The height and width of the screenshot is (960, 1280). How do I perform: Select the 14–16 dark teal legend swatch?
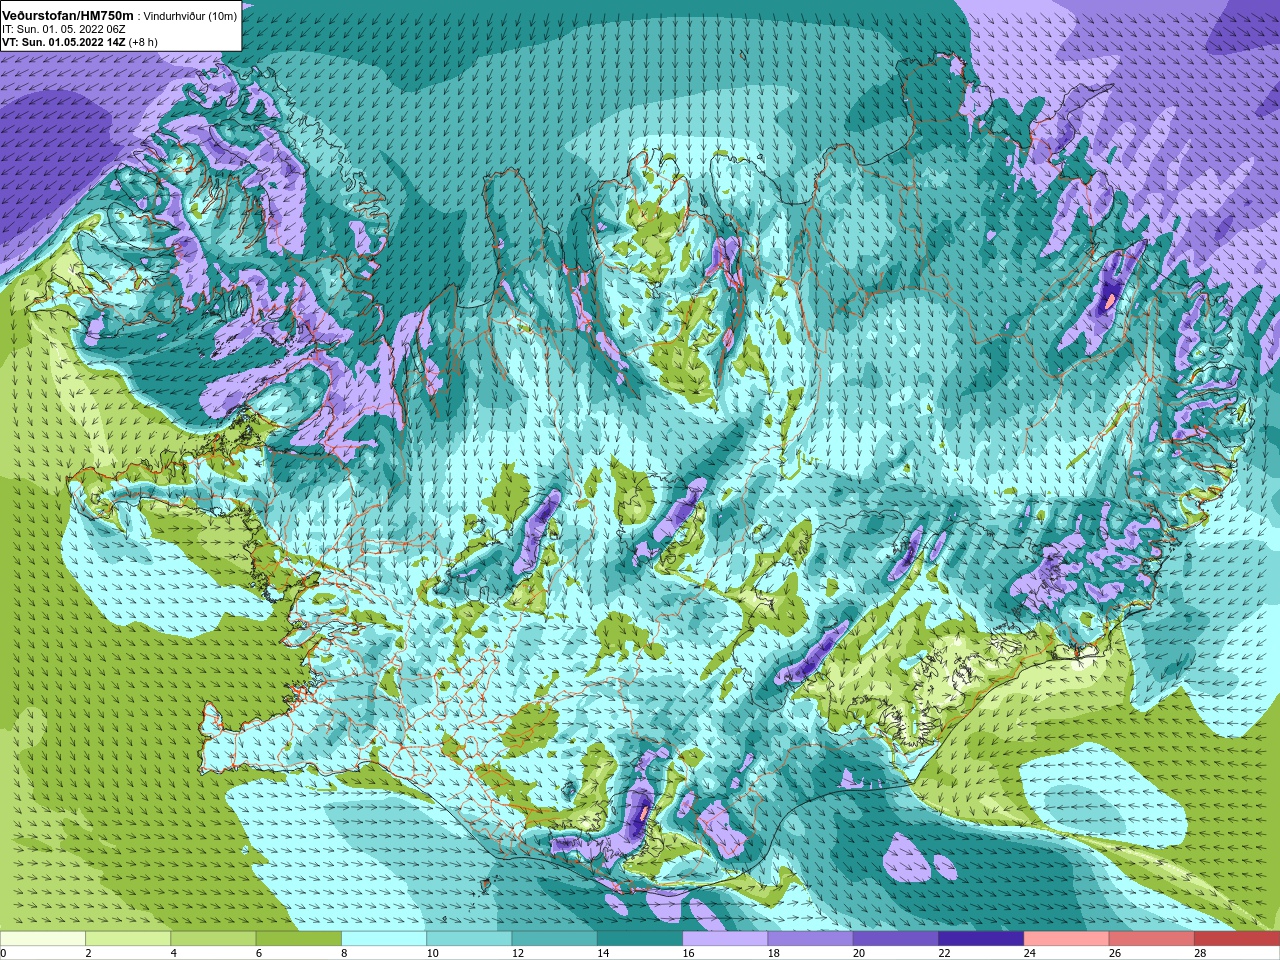(x=640, y=938)
